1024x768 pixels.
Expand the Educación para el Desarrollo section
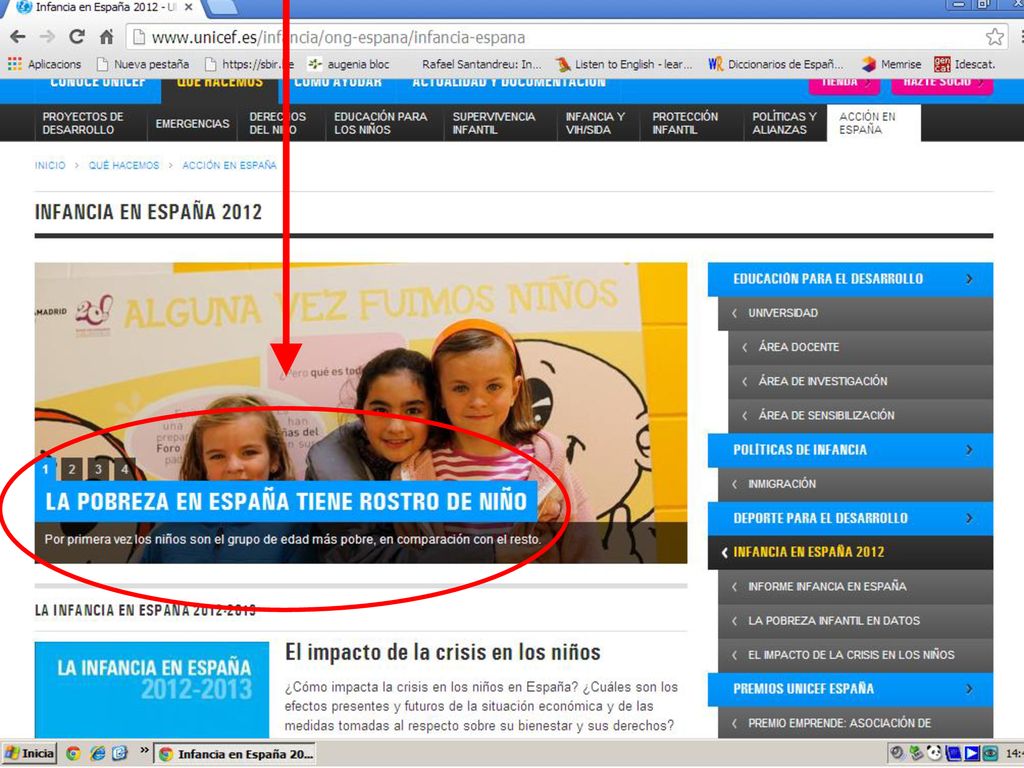(x=850, y=279)
